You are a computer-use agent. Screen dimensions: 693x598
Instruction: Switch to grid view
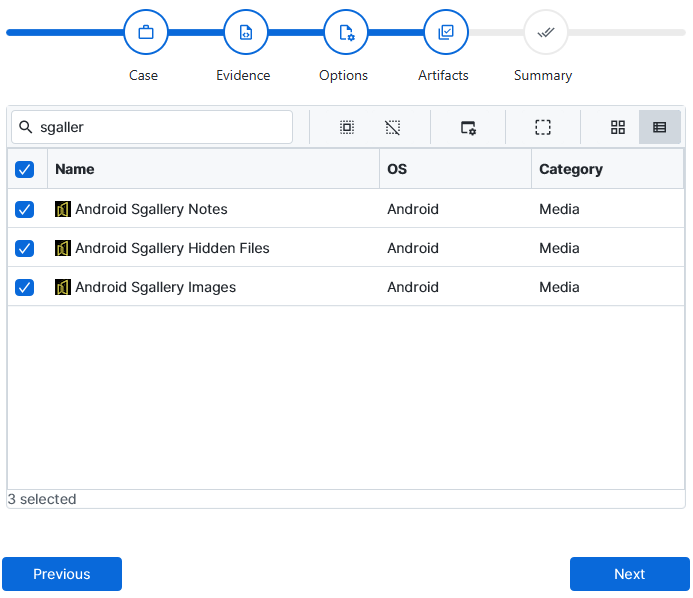pos(618,127)
